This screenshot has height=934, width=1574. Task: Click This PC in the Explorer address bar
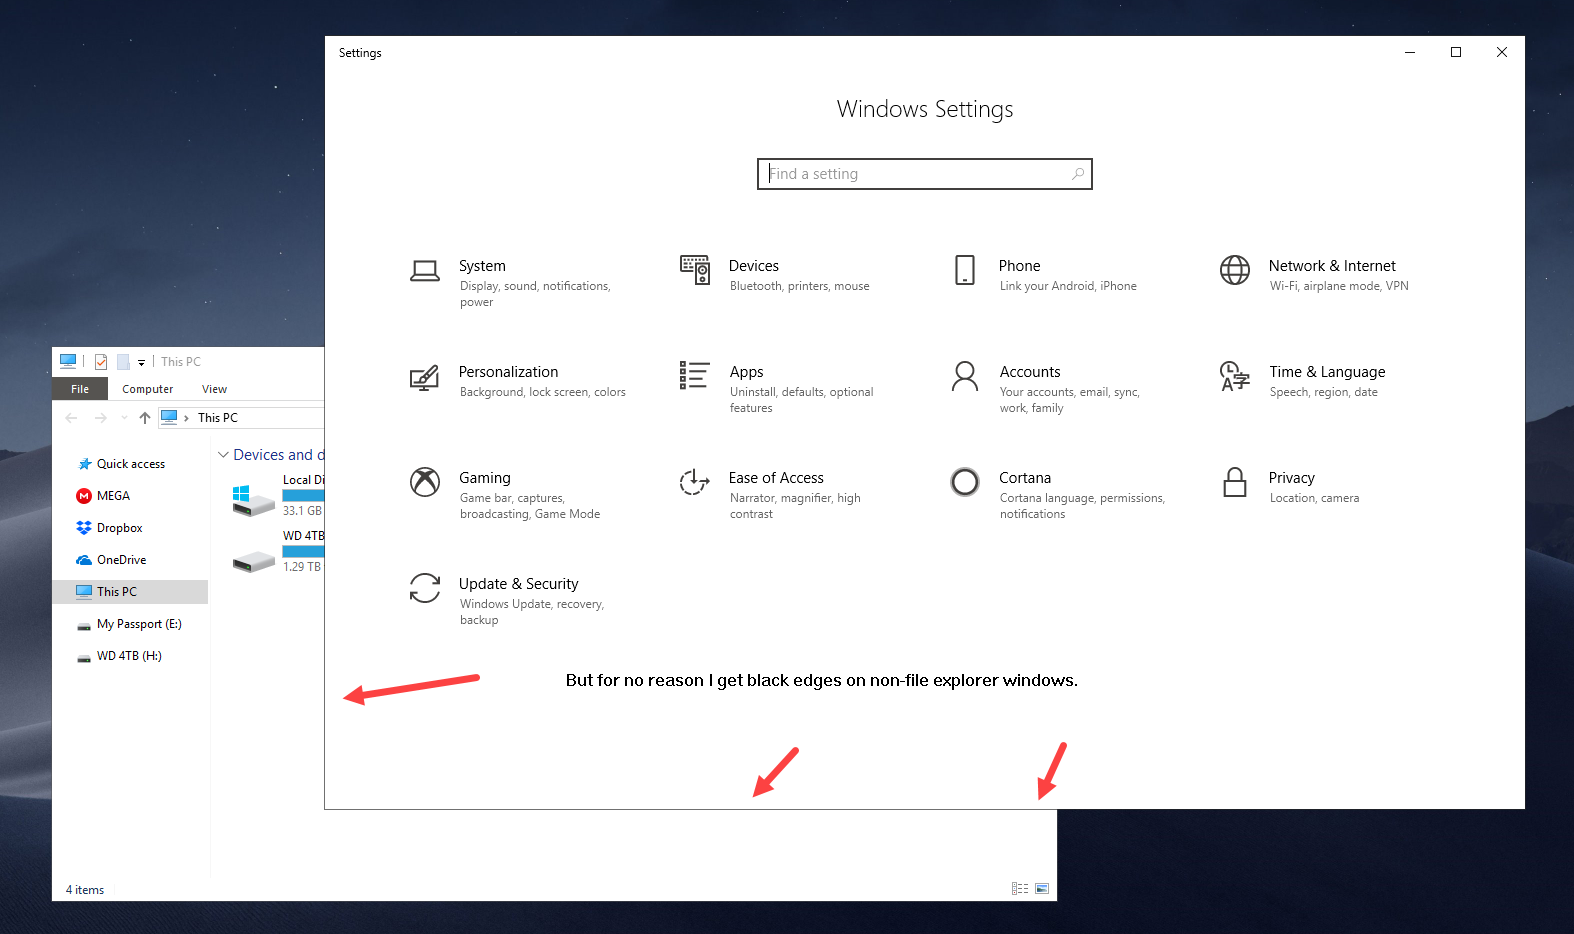pos(218,418)
